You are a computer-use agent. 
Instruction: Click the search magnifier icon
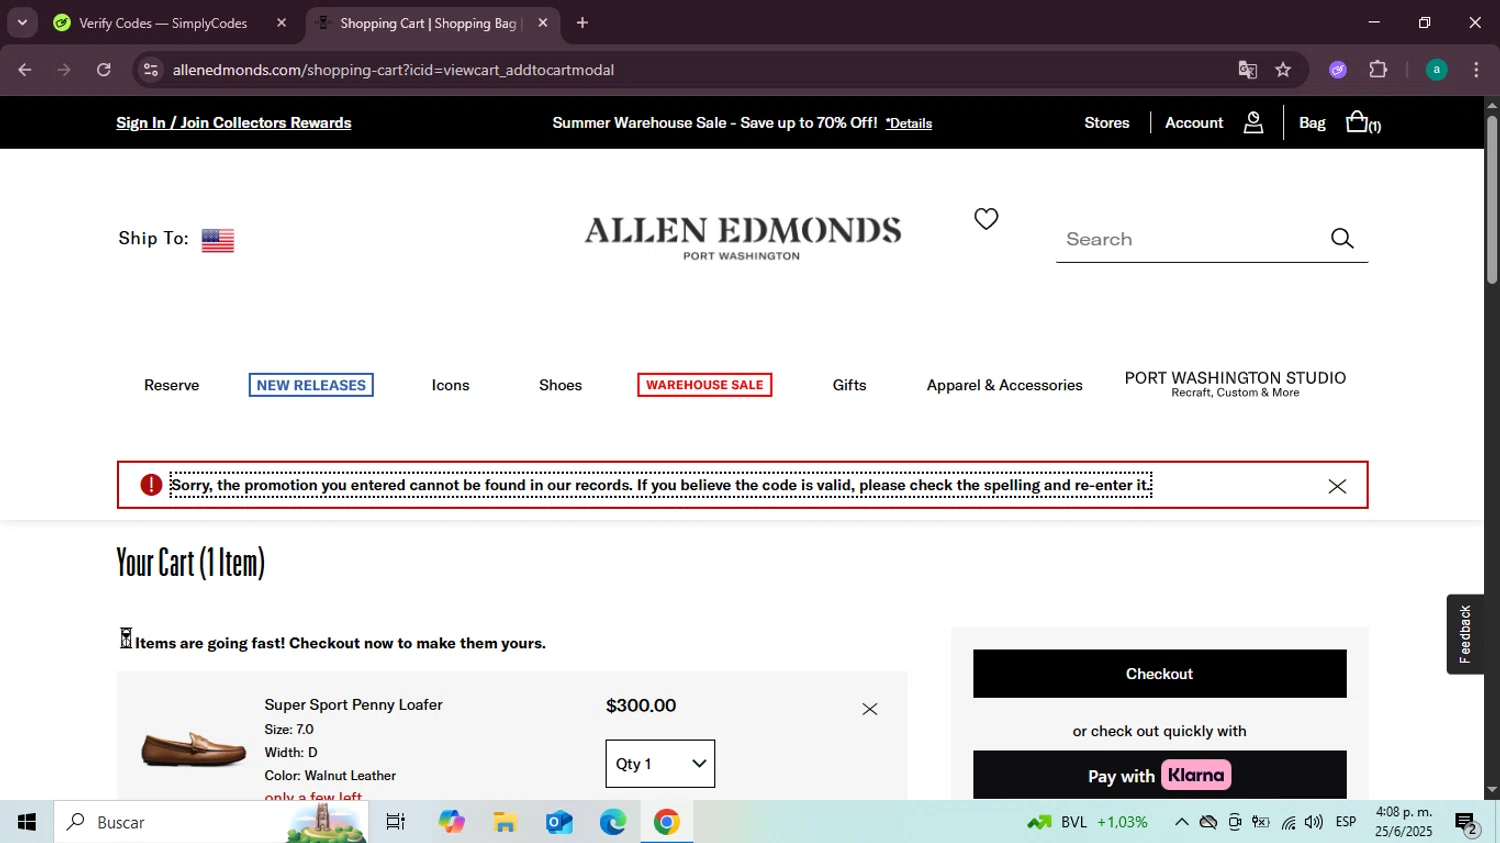[1342, 238]
